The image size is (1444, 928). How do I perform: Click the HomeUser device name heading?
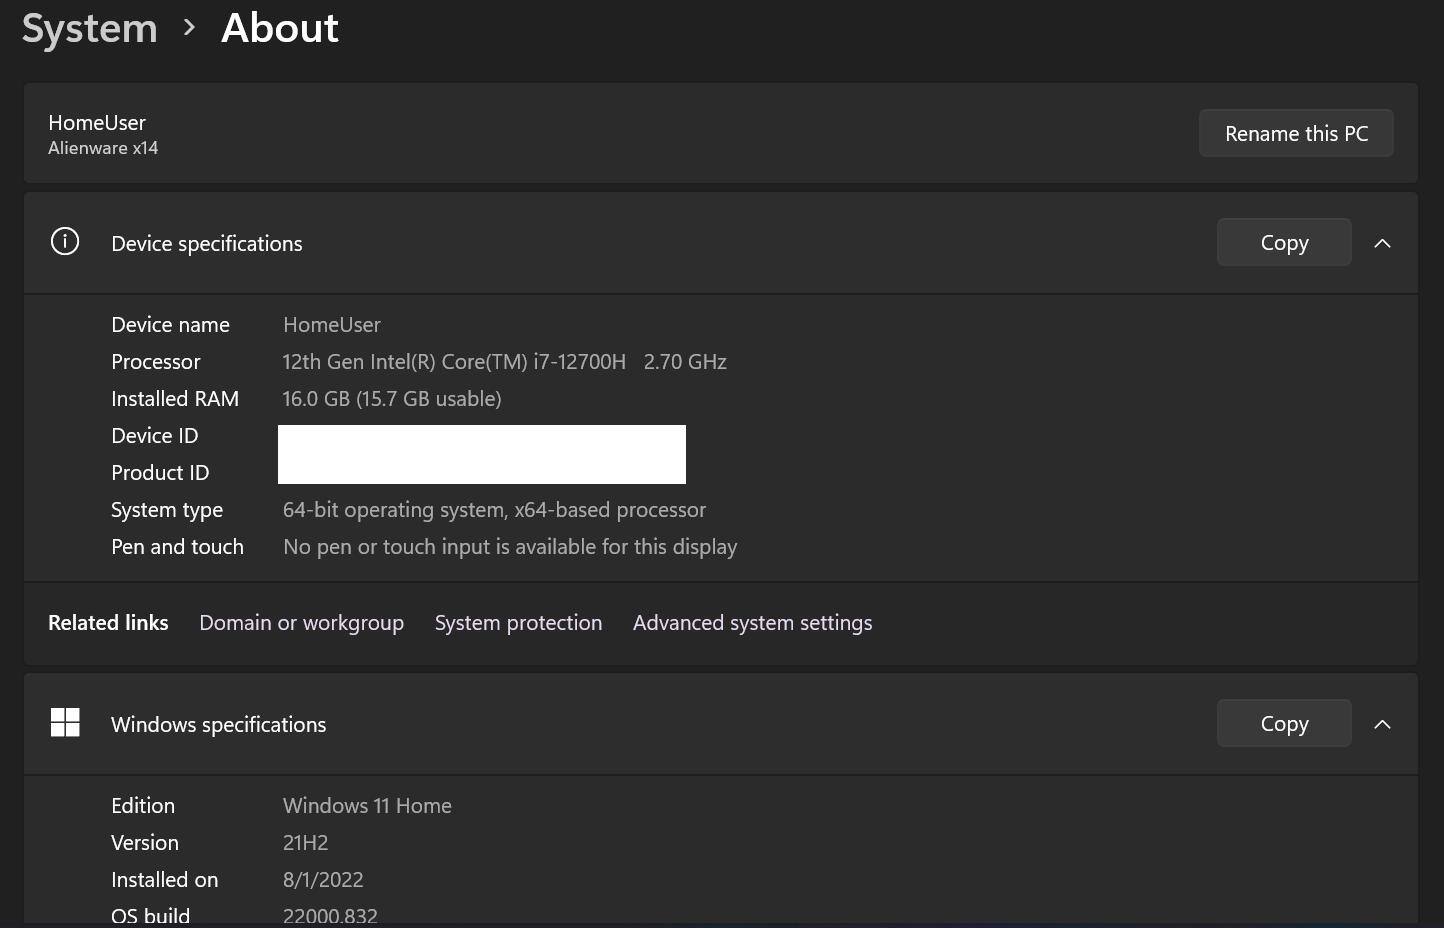[x=96, y=122]
